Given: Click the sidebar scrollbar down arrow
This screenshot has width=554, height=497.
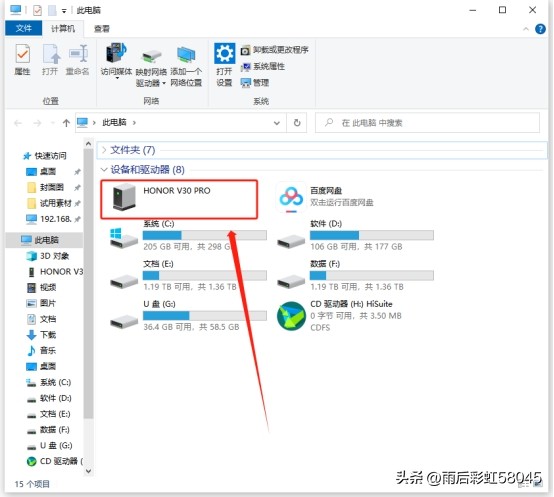Looking at the screenshot, I should pos(88,471).
